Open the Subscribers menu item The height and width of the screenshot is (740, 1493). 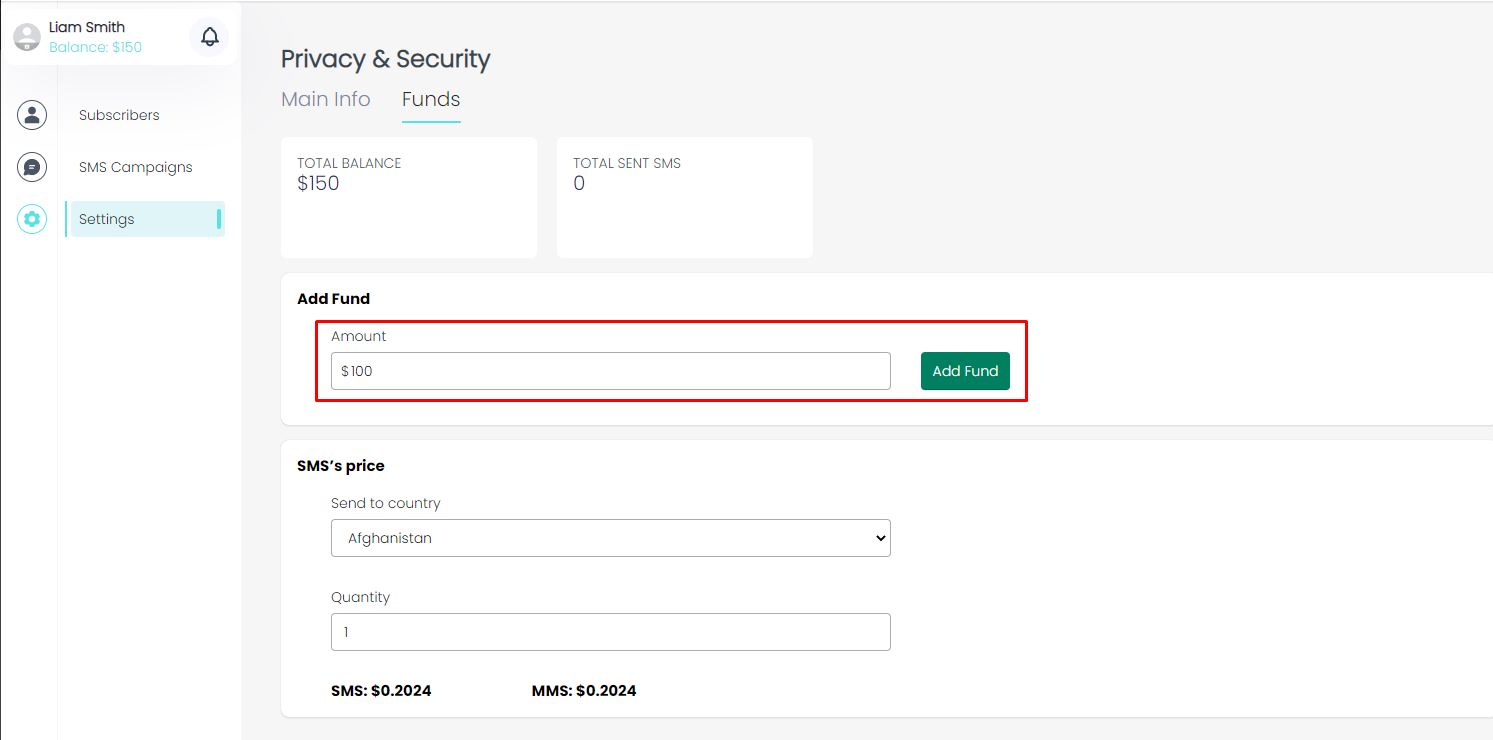(x=119, y=115)
